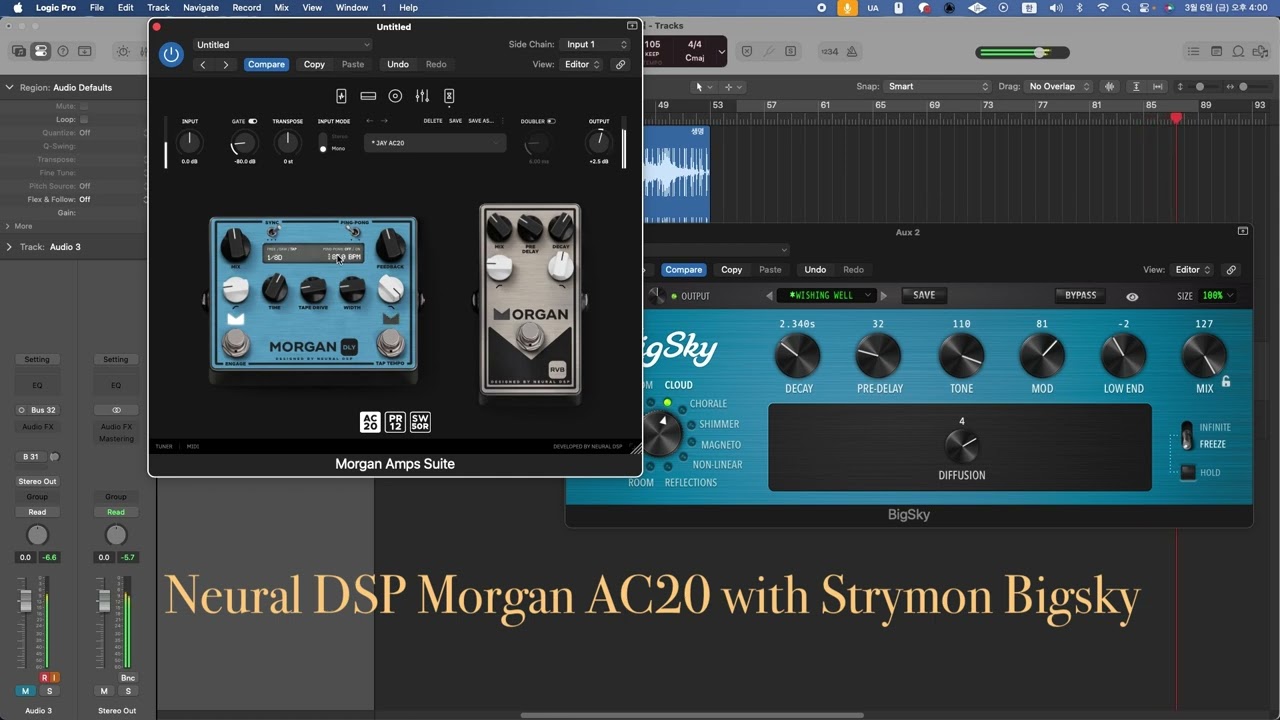Select the SW50R amp model icon
1280x720 pixels.
pos(420,422)
